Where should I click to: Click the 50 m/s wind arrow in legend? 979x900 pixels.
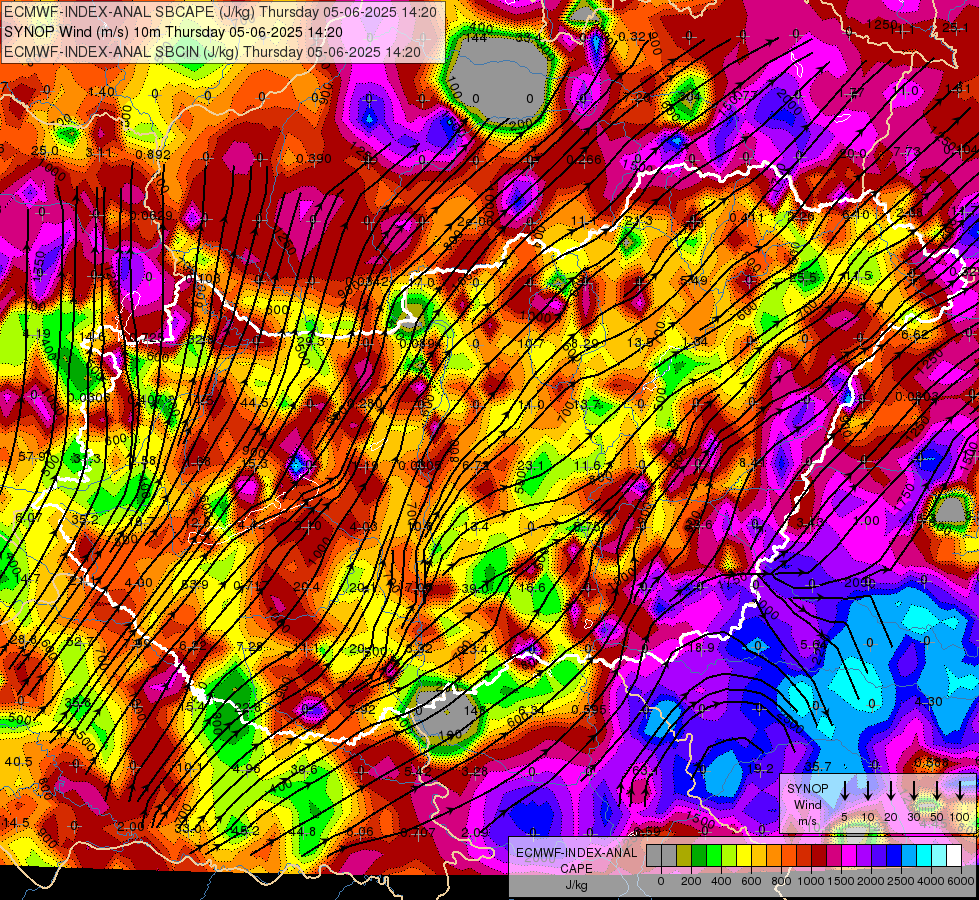point(937,791)
